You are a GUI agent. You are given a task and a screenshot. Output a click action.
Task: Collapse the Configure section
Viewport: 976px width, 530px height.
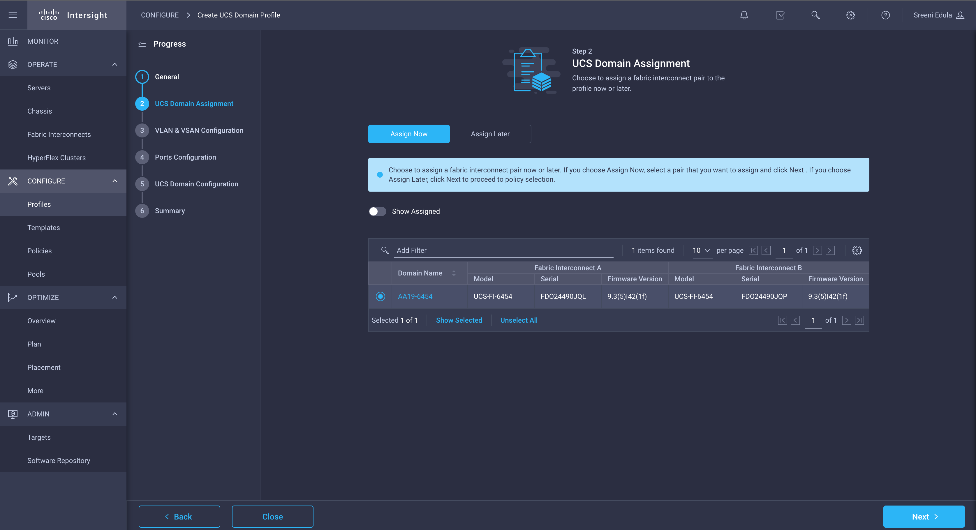coord(115,181)
